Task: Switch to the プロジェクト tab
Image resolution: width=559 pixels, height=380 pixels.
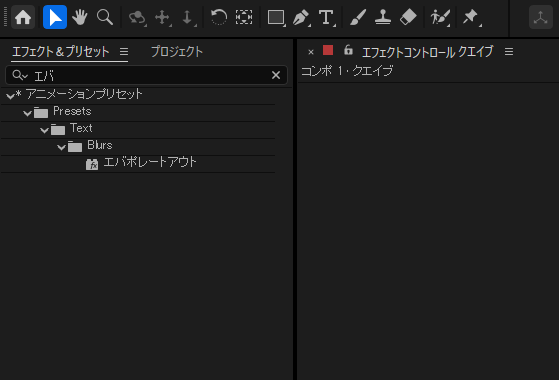Action: click(x=177, y=52)
